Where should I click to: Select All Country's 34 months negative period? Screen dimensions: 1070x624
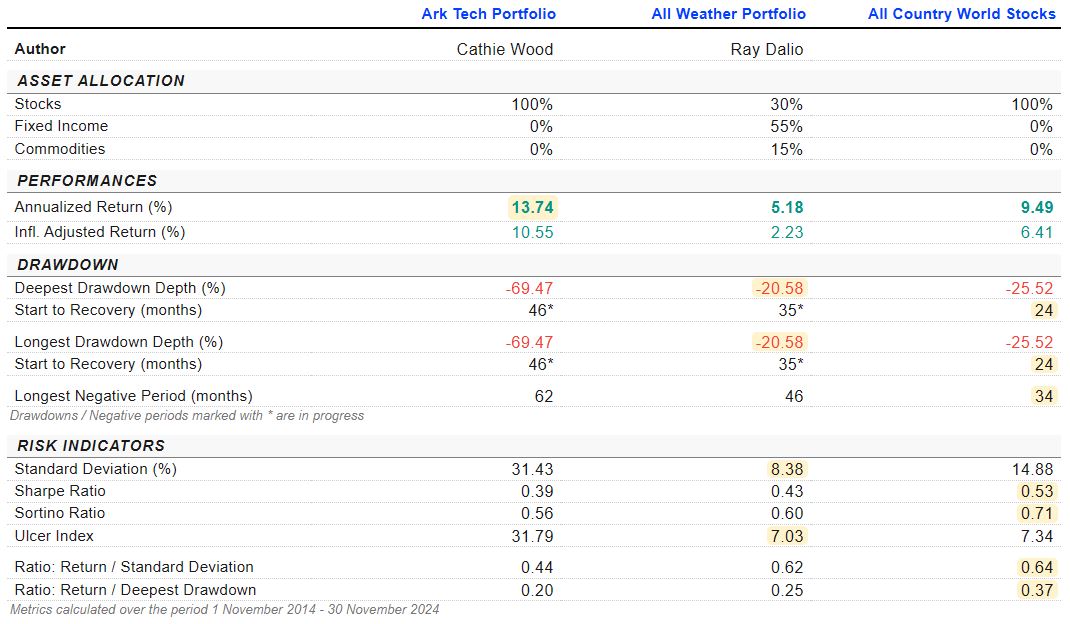1044,397
